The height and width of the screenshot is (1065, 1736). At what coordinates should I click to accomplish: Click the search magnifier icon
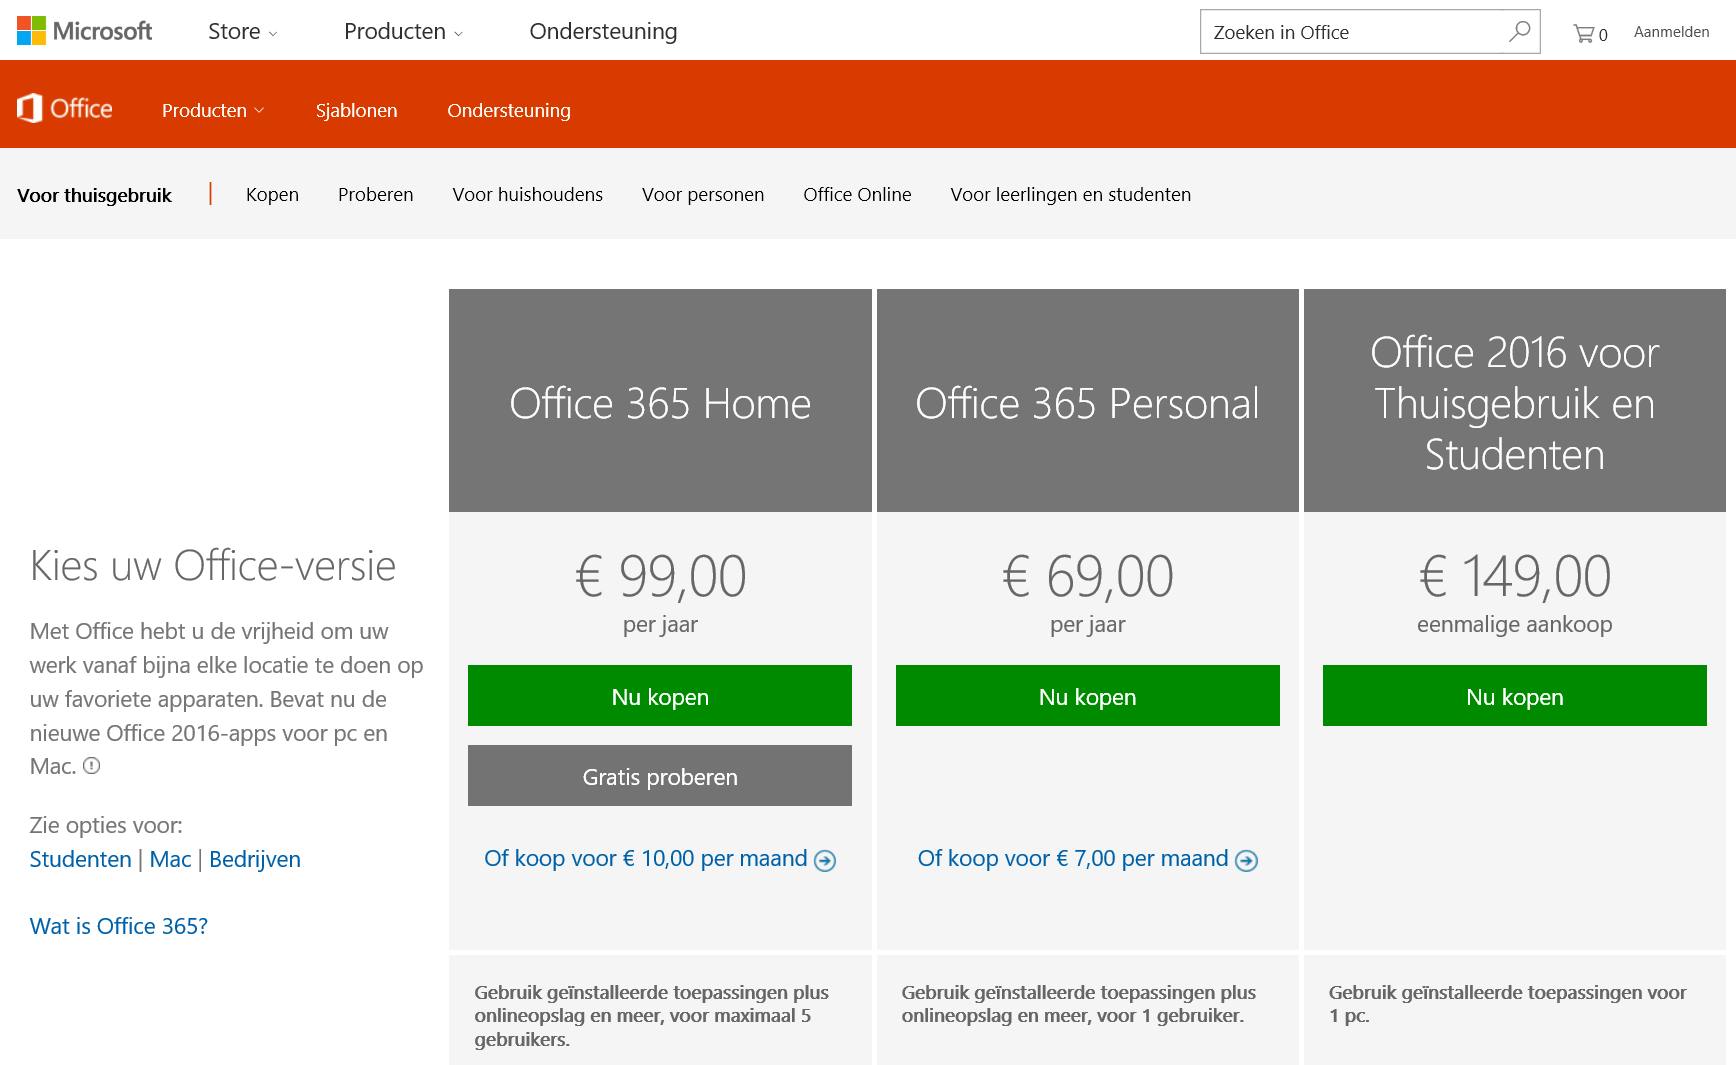[x=1519, y=32]
